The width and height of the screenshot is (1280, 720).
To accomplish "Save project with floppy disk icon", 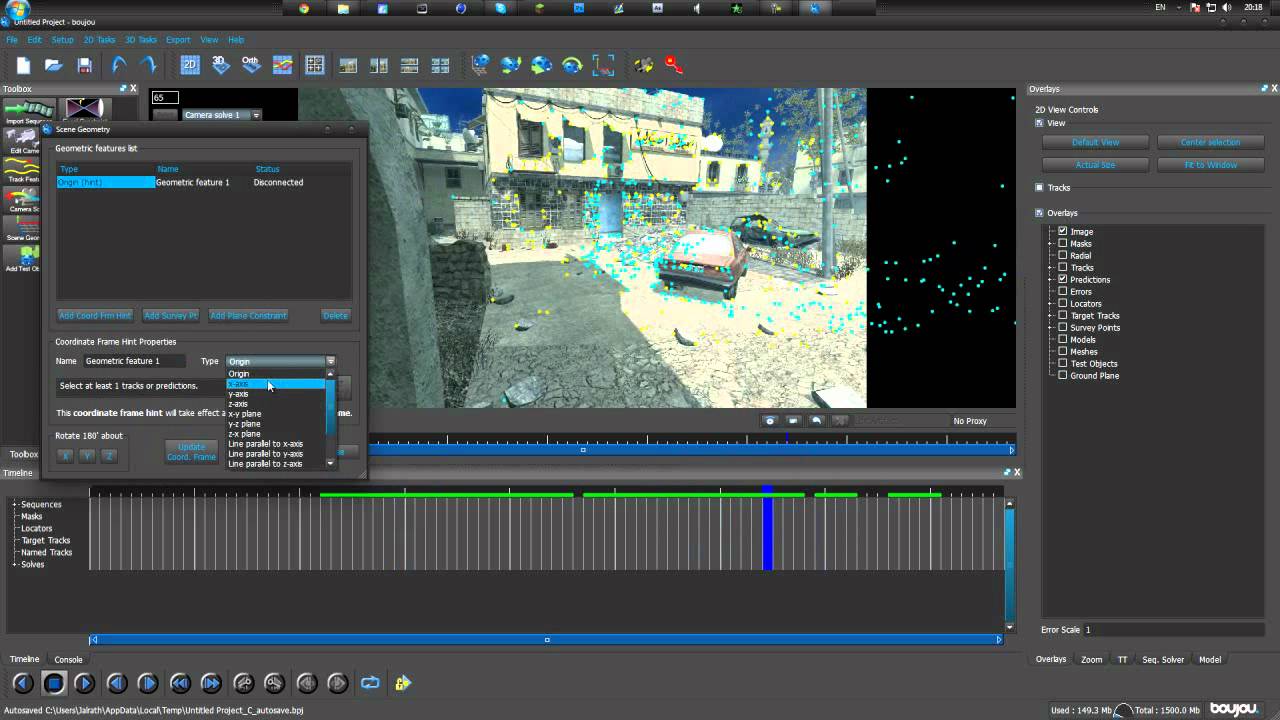I will (85, 66).
